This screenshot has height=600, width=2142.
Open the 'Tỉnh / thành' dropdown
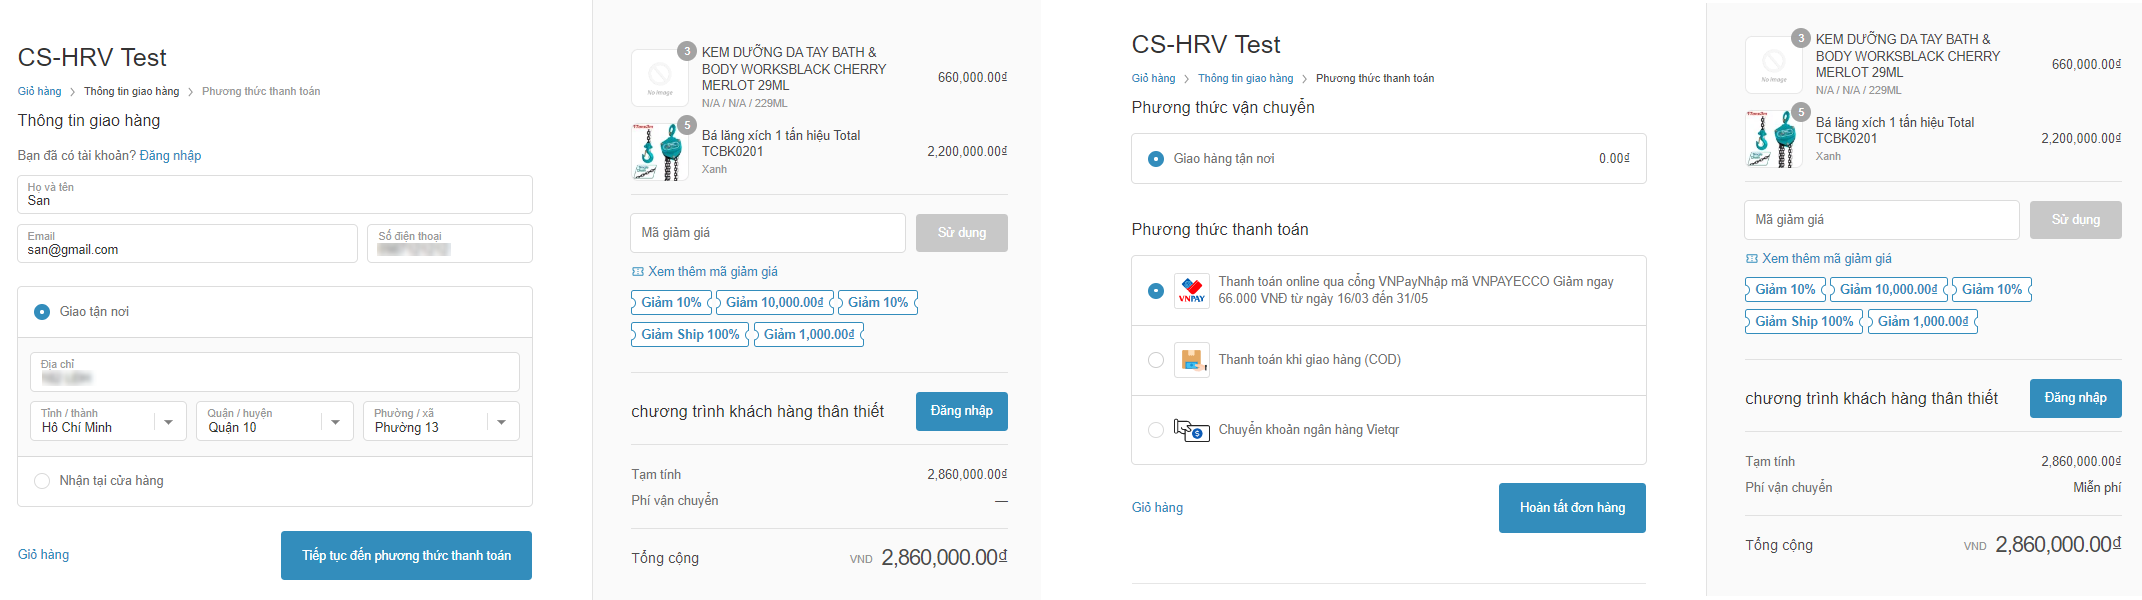(108, 422)
